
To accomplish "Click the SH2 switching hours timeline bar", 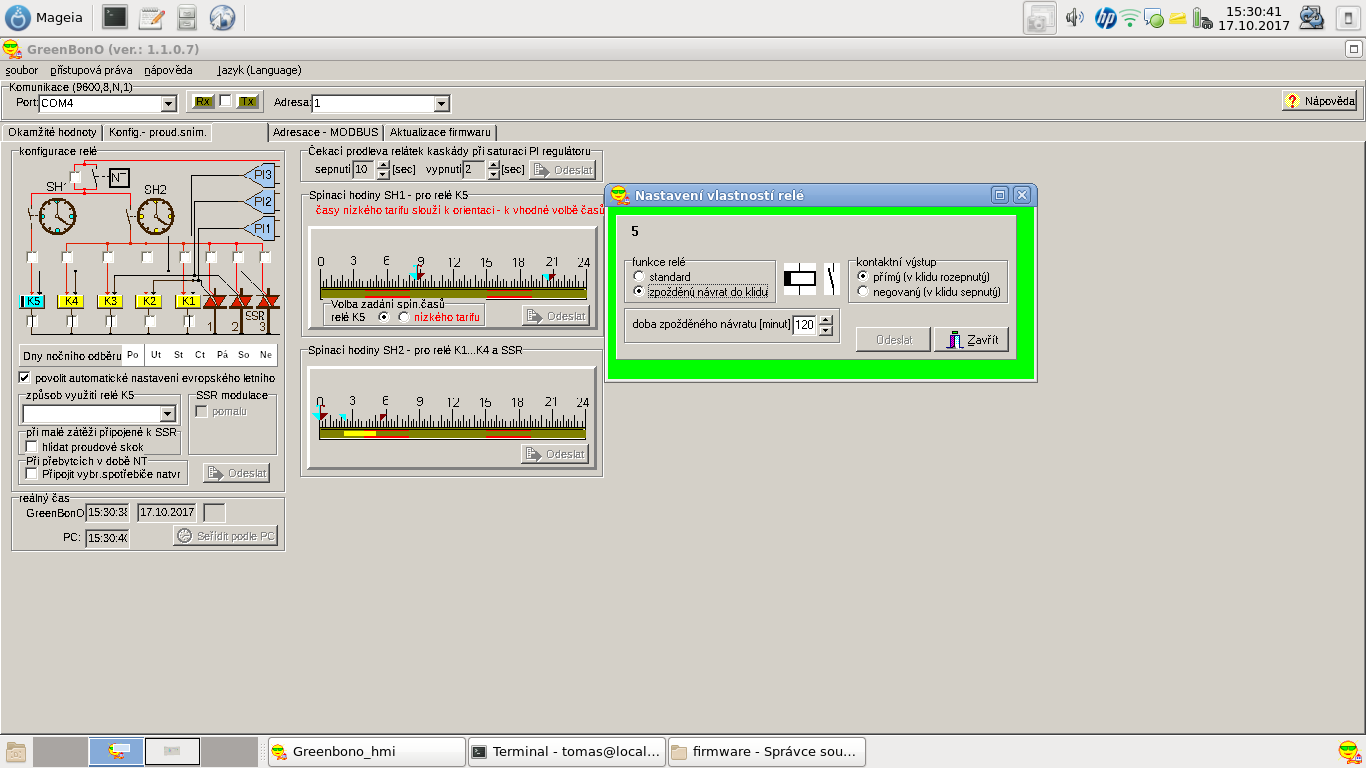I will [453, 433].
